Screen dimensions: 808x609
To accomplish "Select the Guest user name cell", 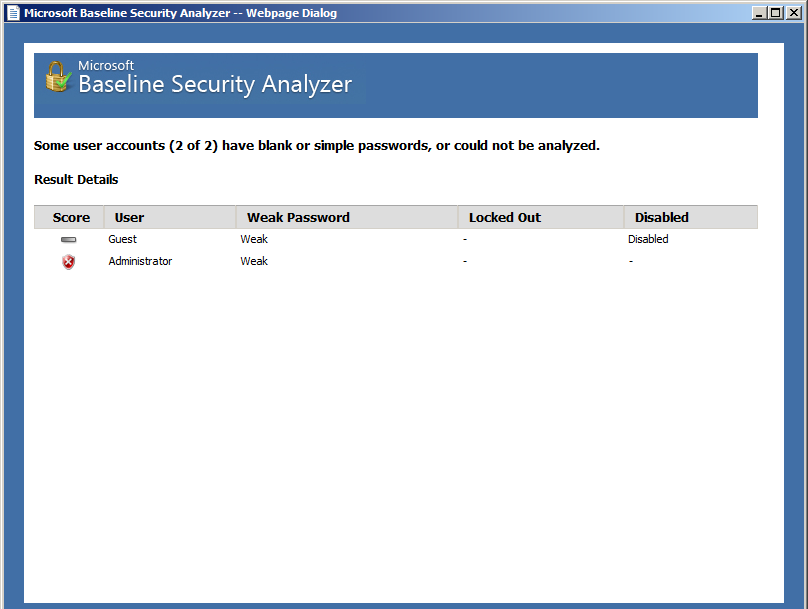I will point(123,239).
